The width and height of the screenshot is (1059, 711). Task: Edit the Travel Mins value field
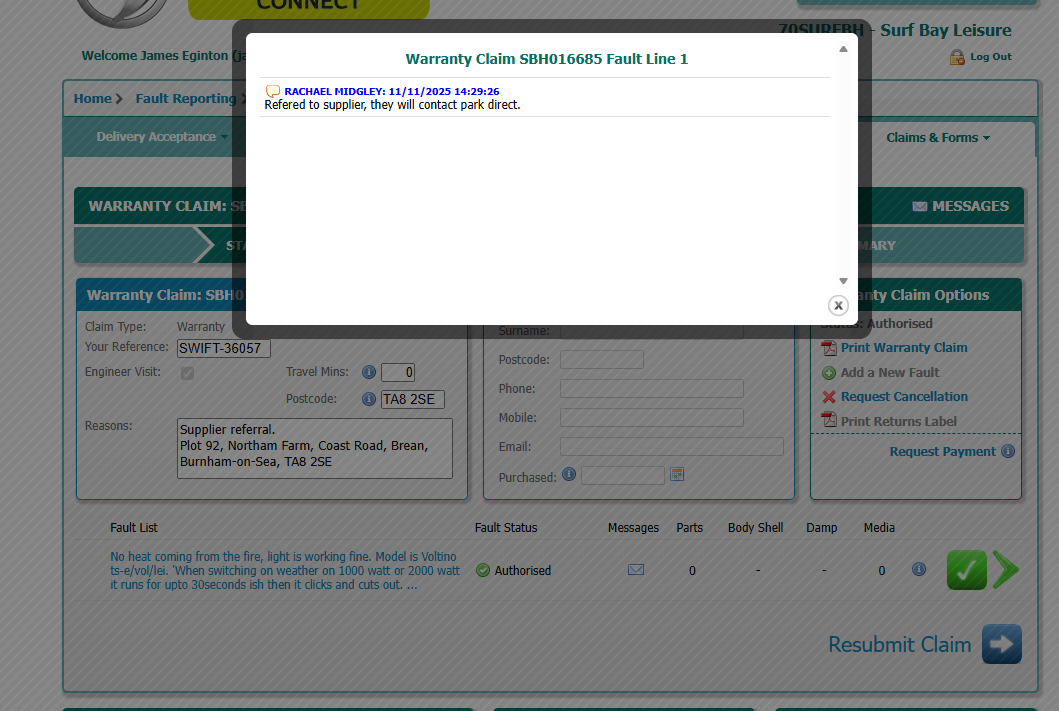click(x=398, y=373)
